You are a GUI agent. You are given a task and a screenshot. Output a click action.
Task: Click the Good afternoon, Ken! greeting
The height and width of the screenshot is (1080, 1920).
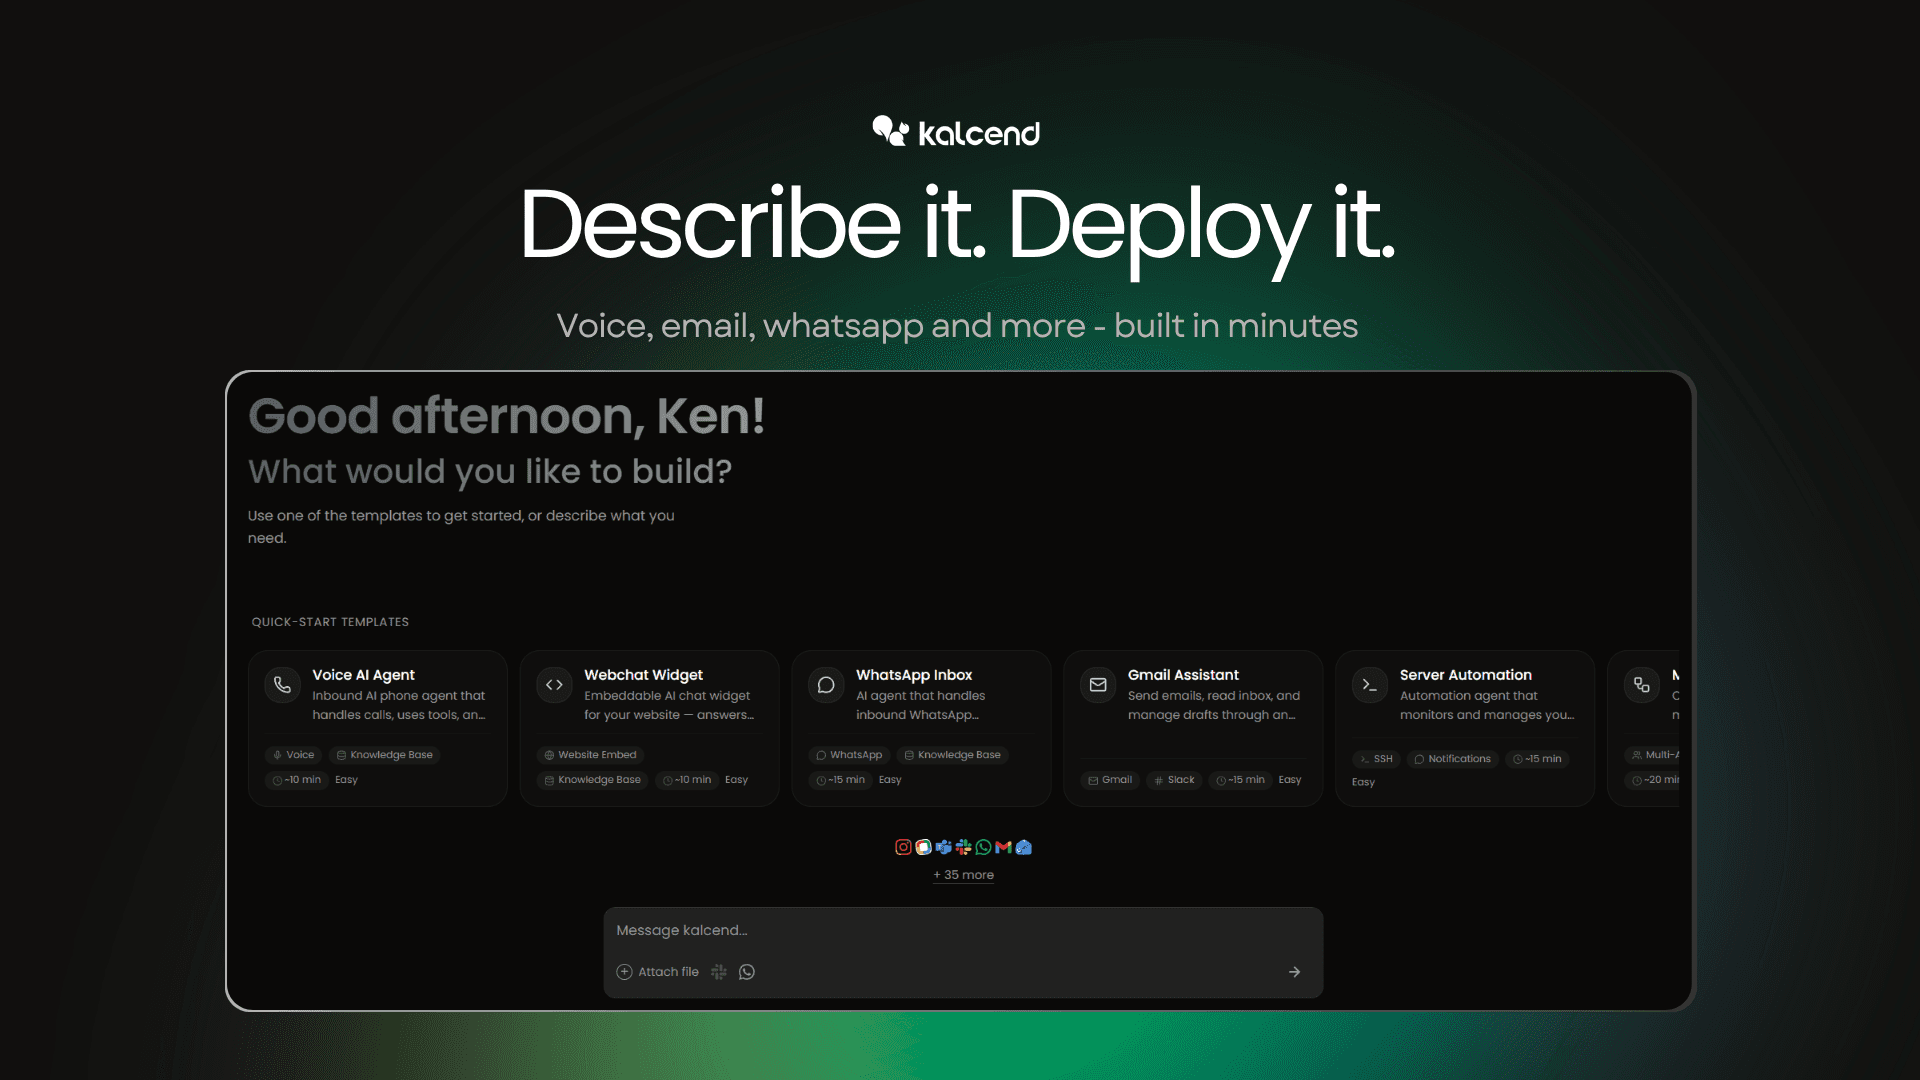coord(506,416)
